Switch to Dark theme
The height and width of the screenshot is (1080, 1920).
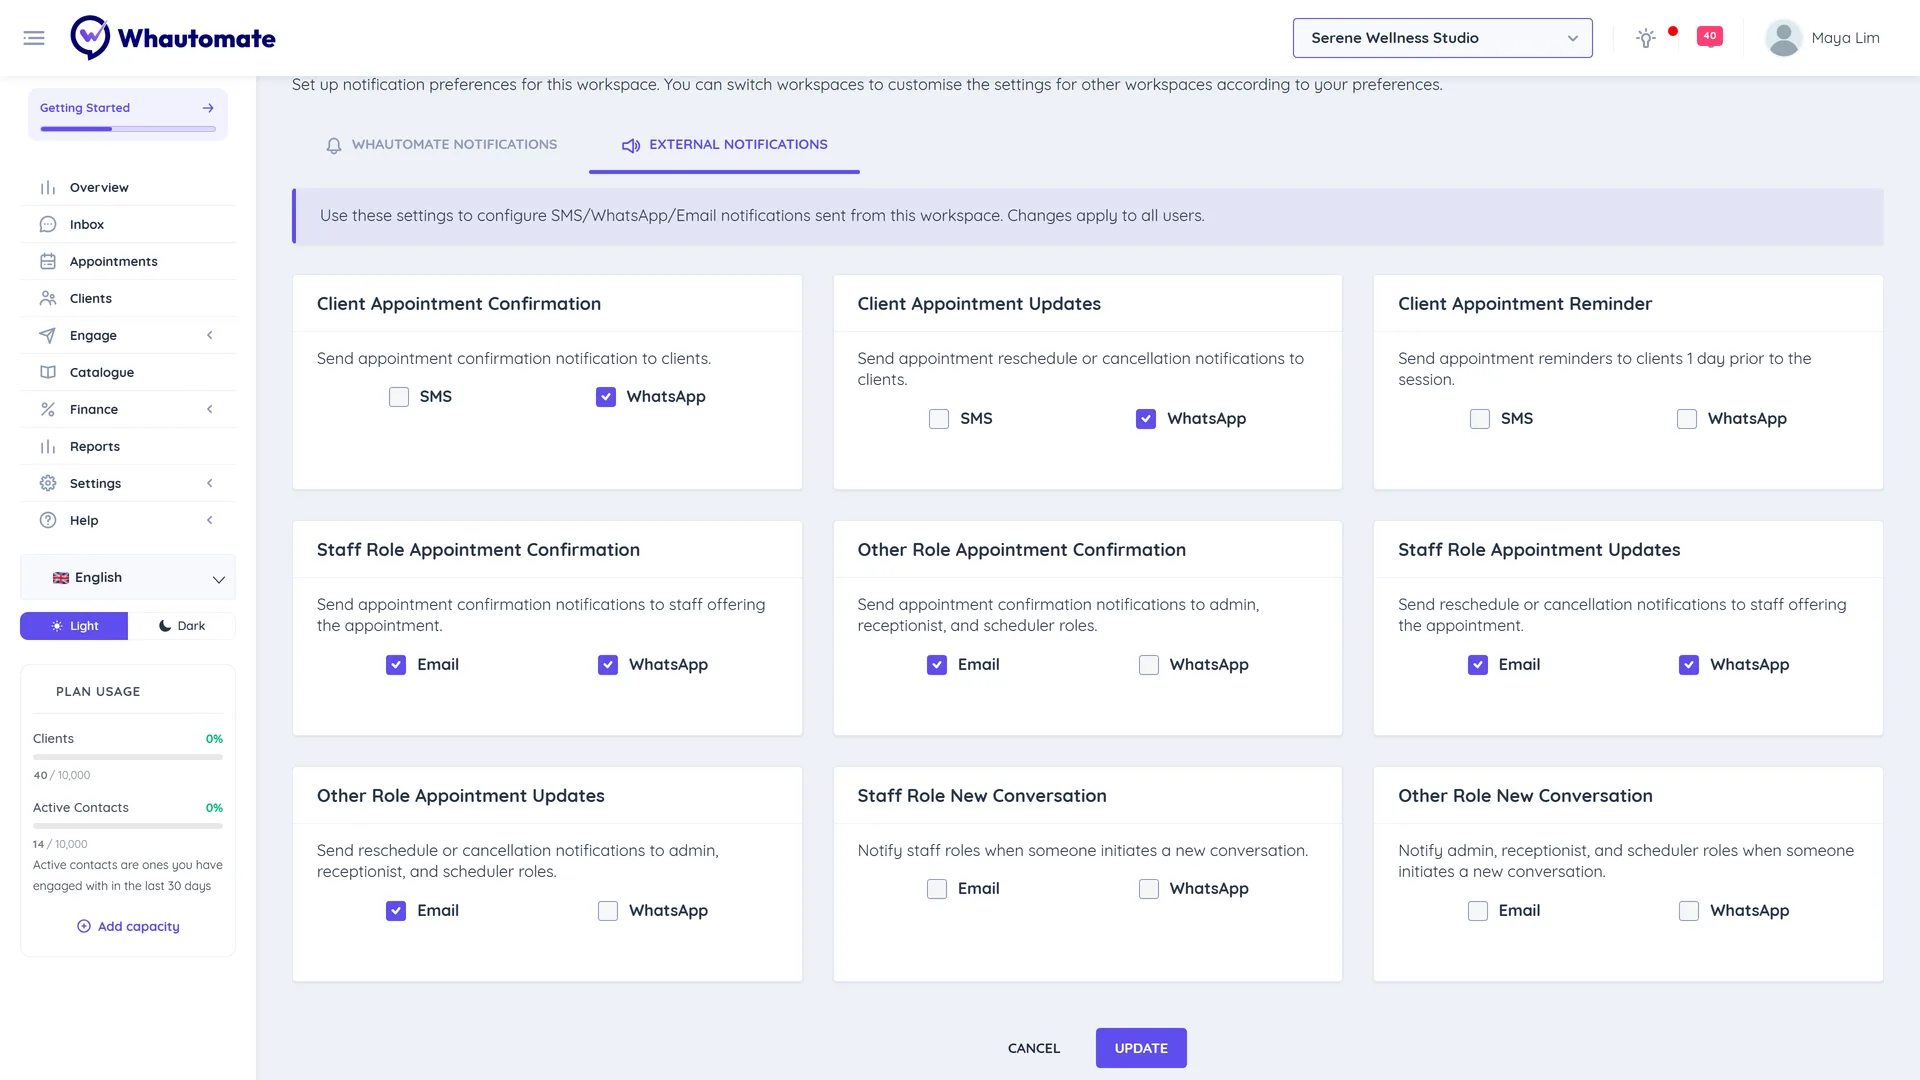tap(182, 626)
